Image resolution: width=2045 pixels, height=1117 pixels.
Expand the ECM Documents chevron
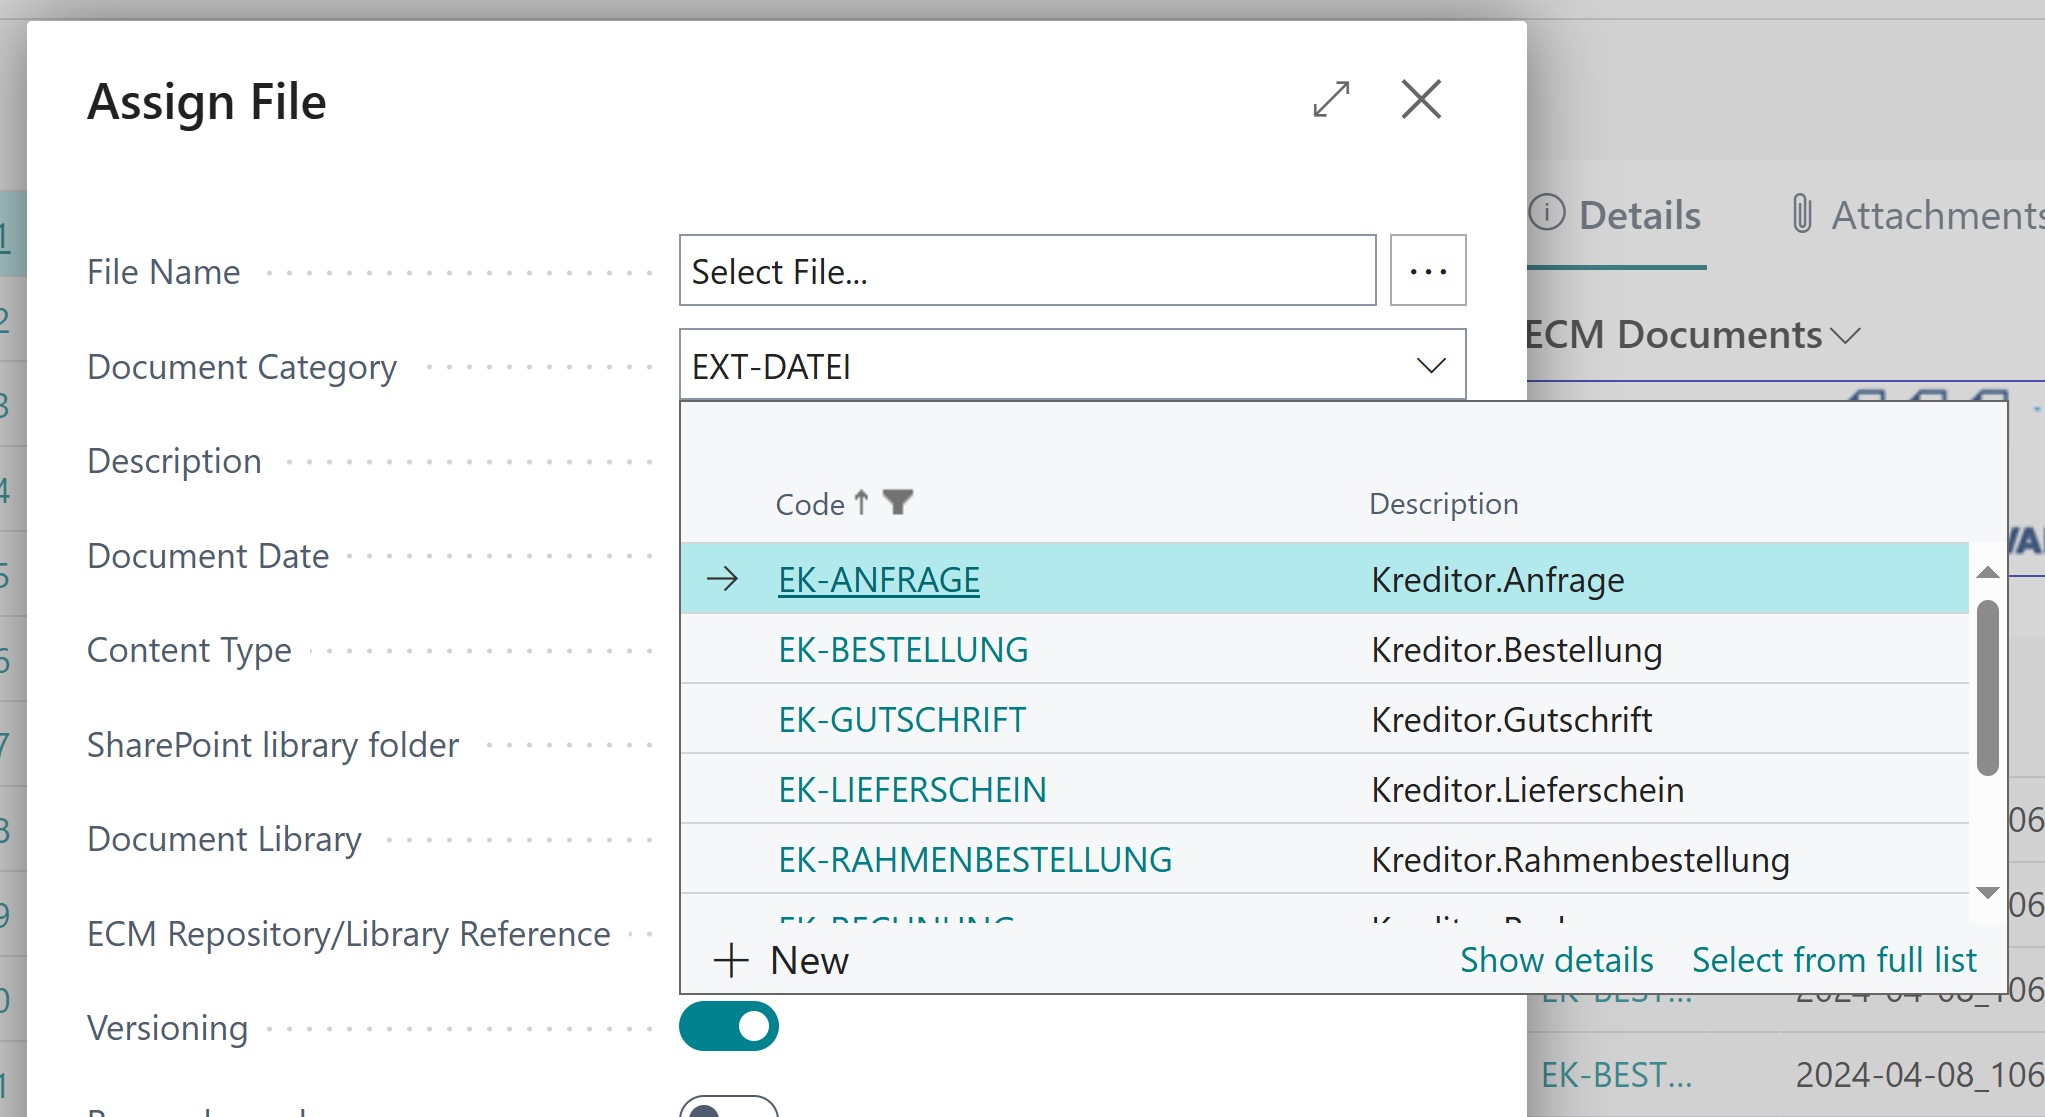click(1846, 336)
